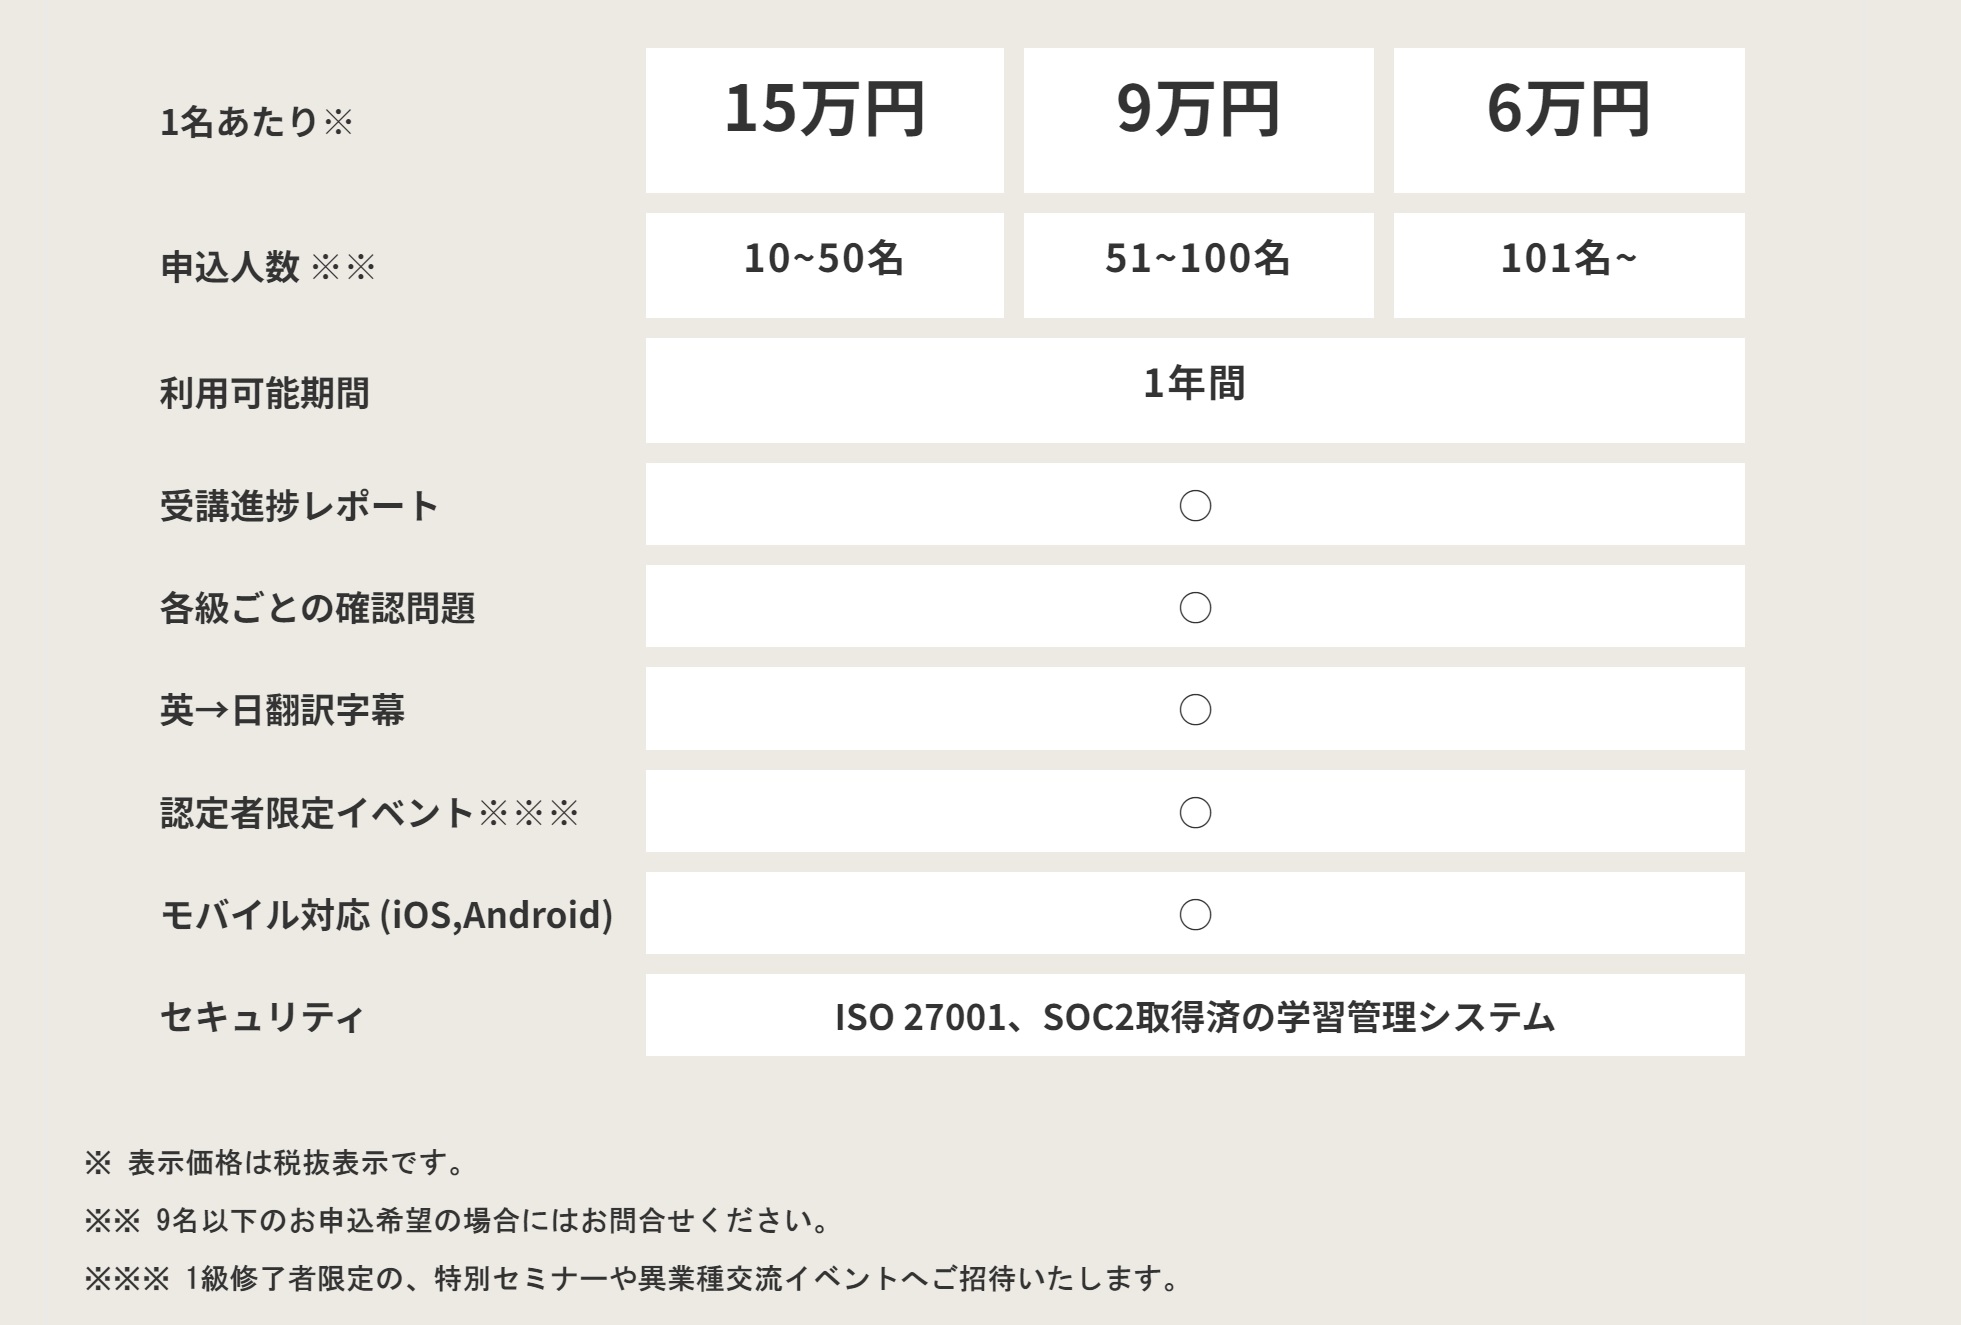Click the 1名あたり row label
1961x1325 pixels.
point(257,122)
